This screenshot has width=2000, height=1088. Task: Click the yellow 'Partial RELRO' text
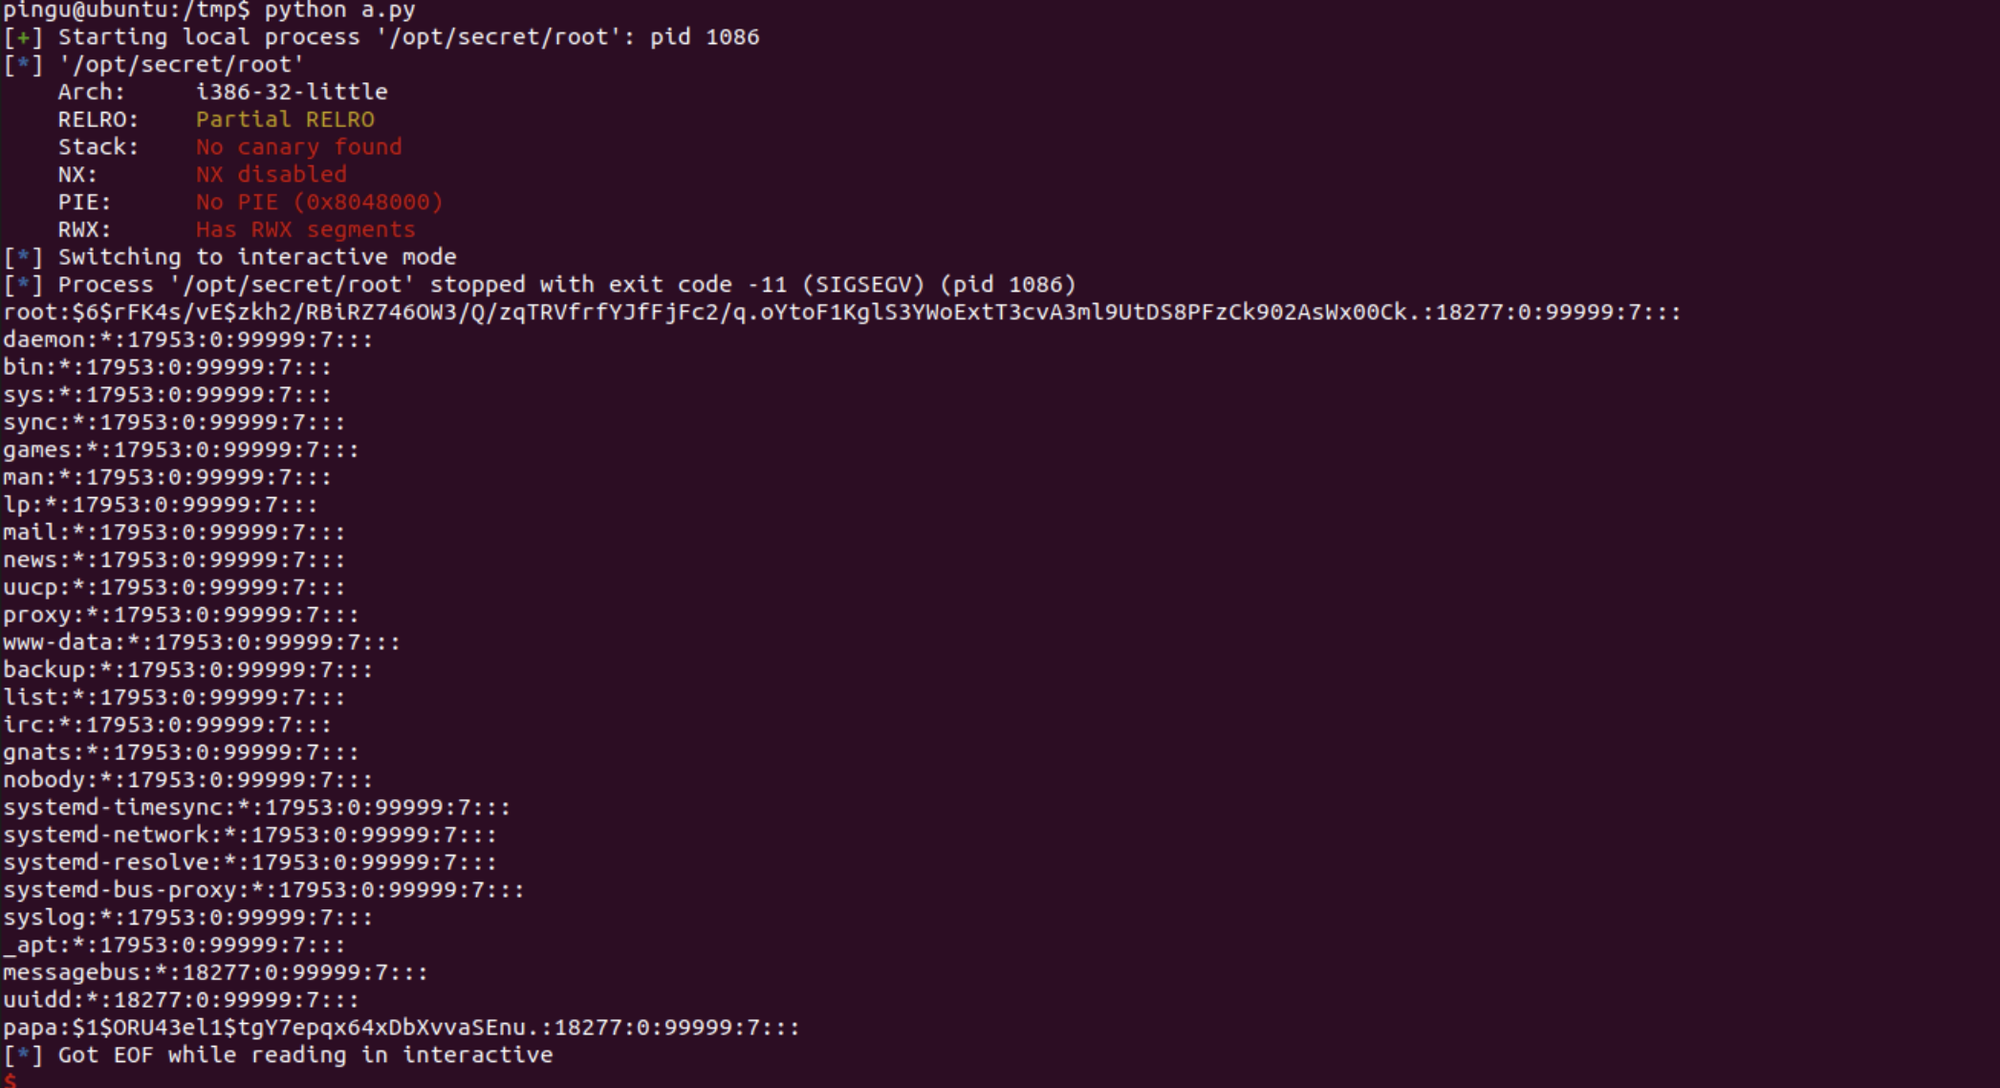click(x=285, y=120)
